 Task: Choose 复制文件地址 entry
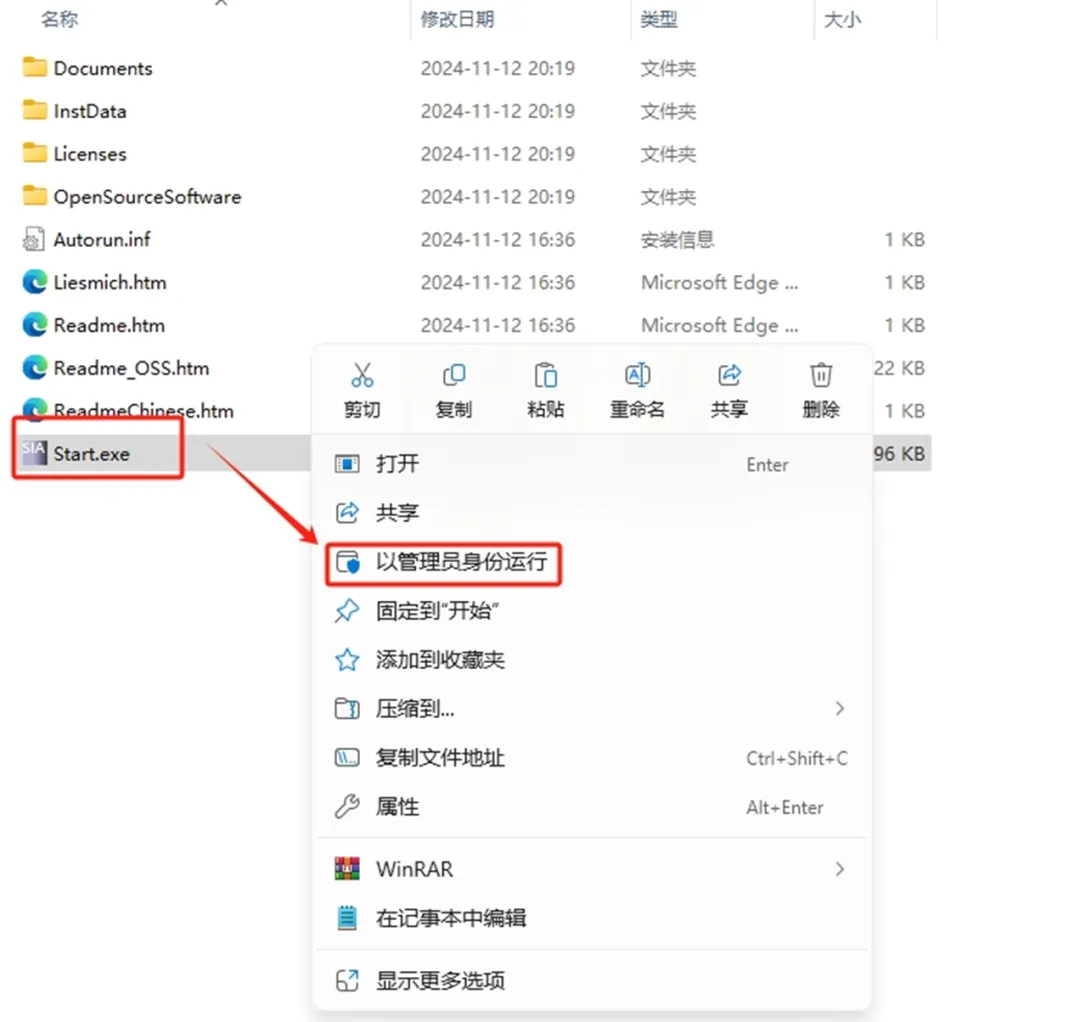point(592,758)
